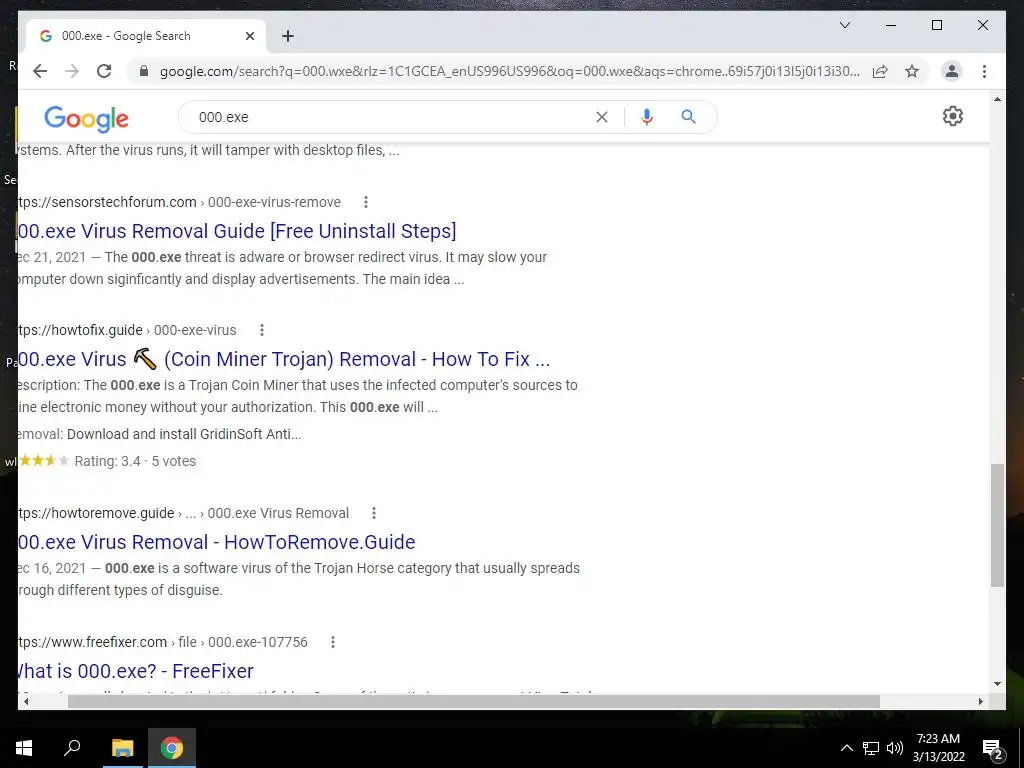This screenshot has width=1024, height=768.
Task: Go back to the previous page
Action: coord(40,71)
